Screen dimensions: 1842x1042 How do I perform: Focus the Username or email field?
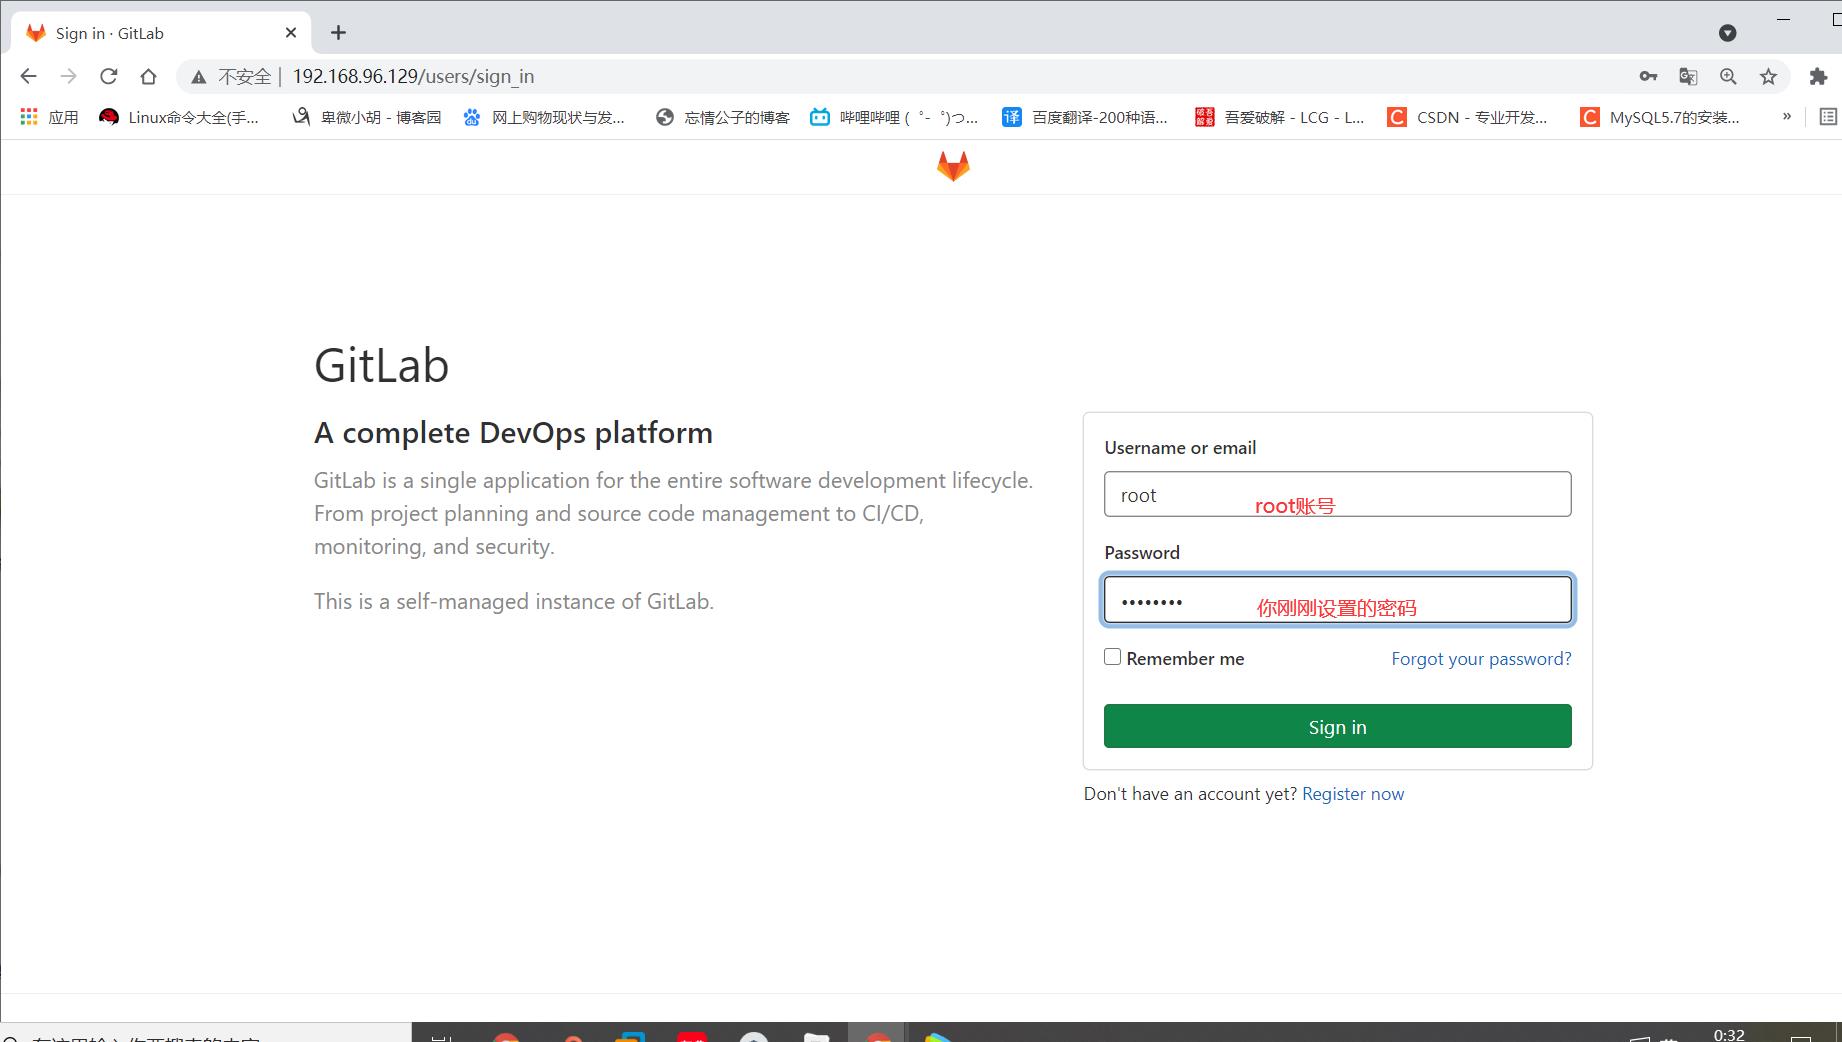click(1337, 494)
